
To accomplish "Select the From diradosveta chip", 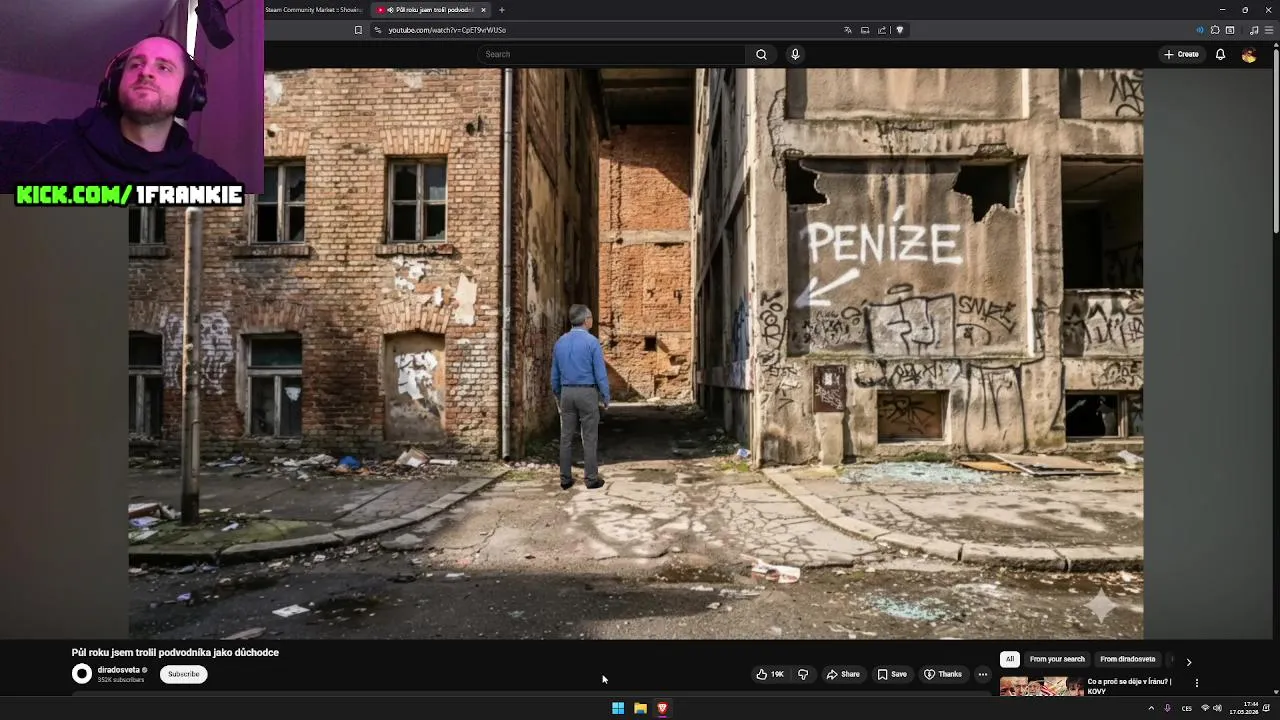I will pos(1127,659).
